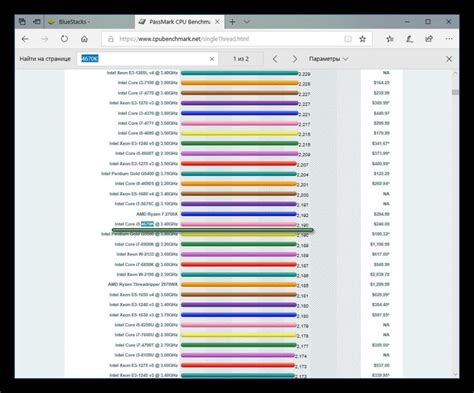The width and height of the screenshot is (474, 393).
Task: Close the find on page bar
Action: (449, 59)
